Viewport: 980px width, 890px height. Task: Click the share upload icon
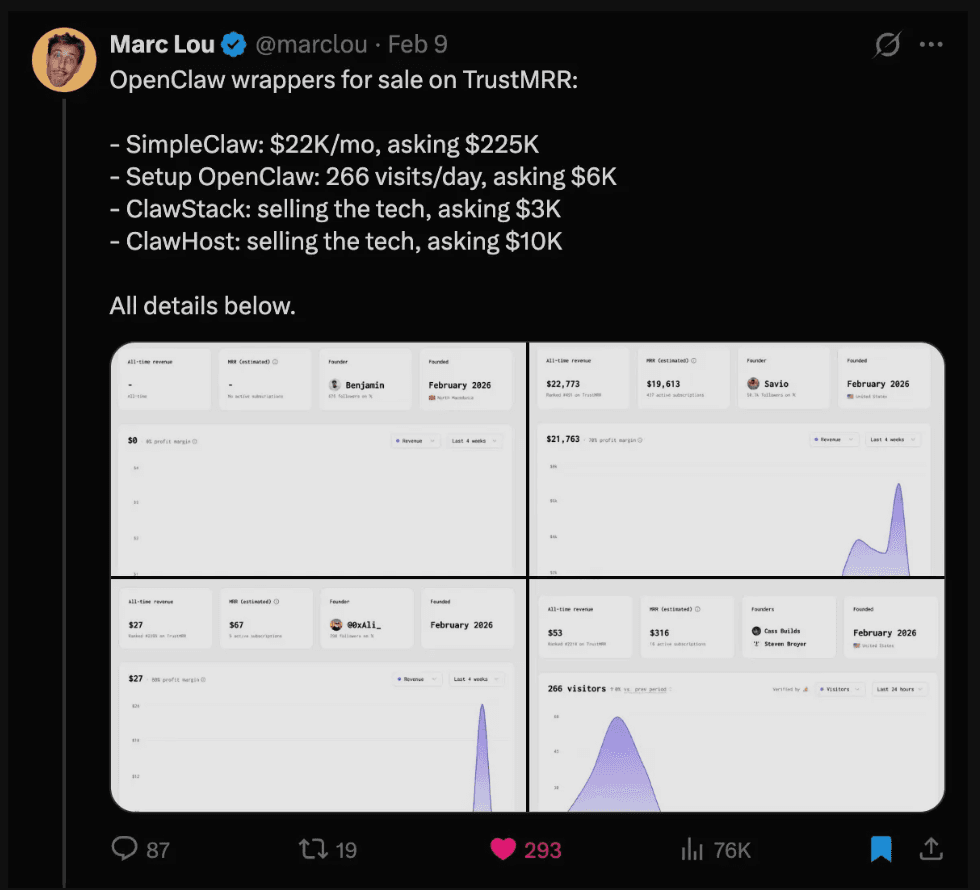pyautogui.click(x=931, y=848)
